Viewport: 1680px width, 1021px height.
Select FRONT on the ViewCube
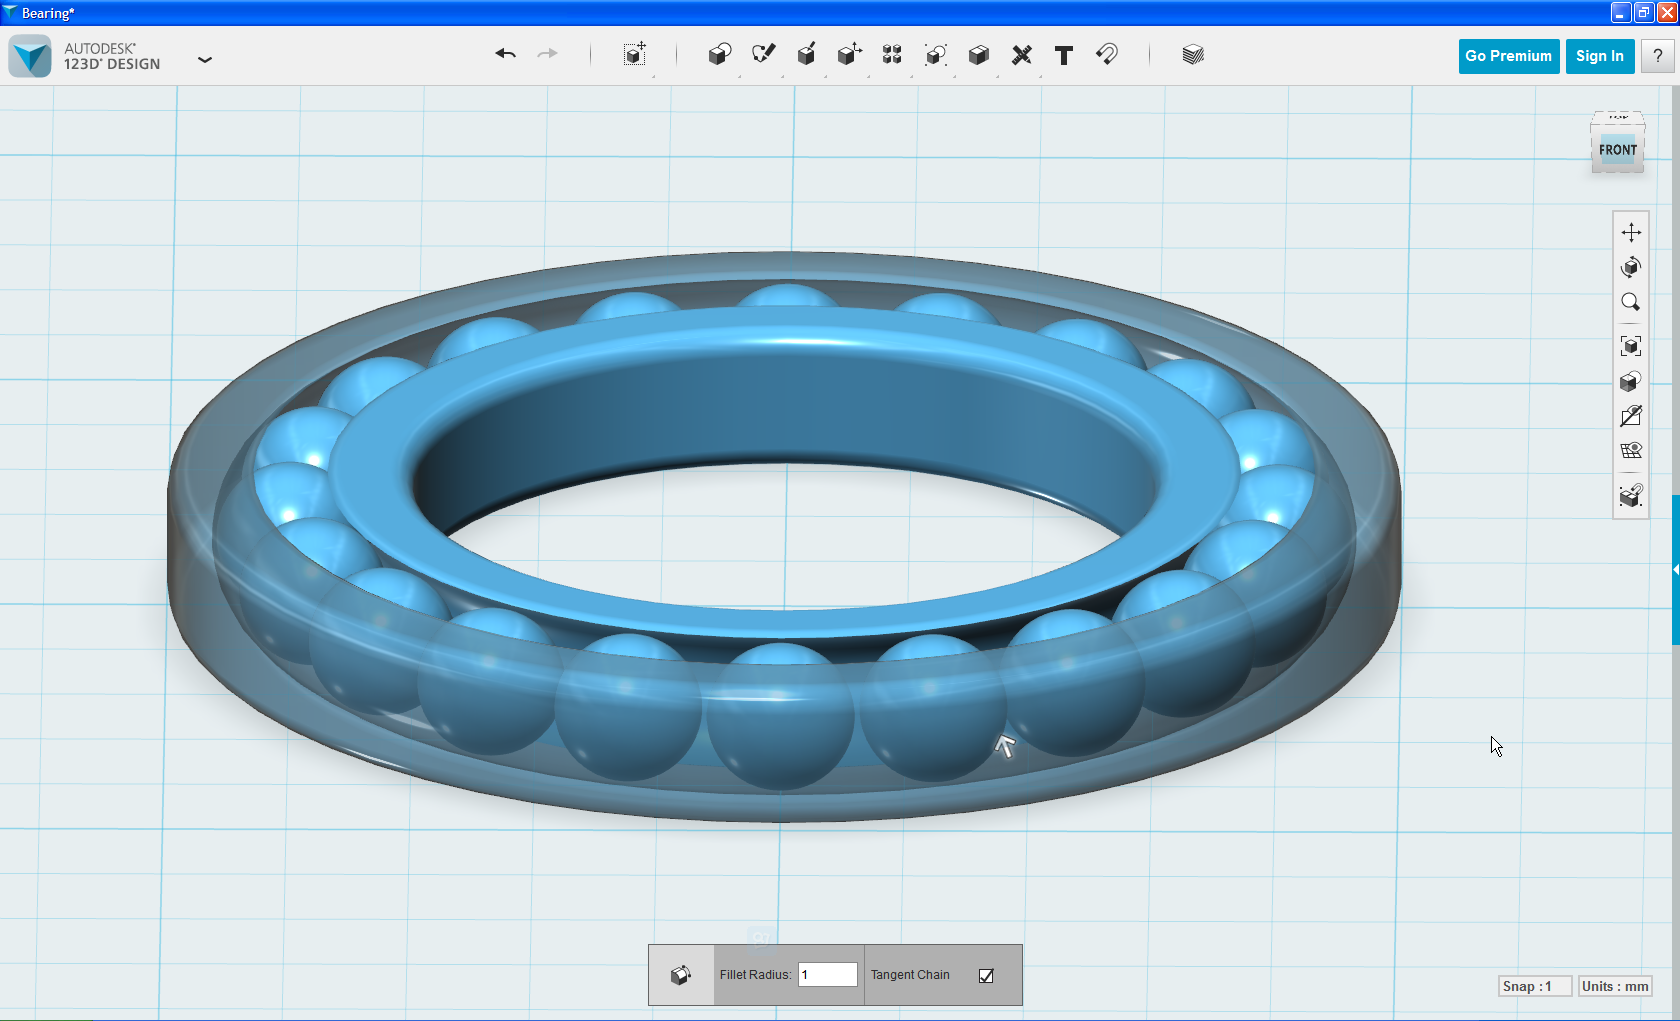pos(1618,149)
